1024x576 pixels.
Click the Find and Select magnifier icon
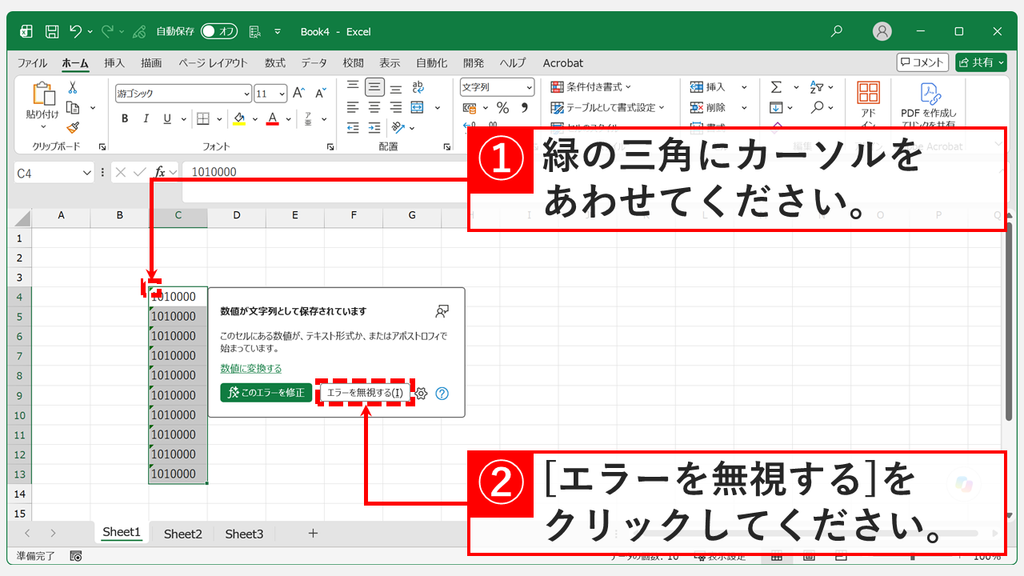tap(816, 108)
